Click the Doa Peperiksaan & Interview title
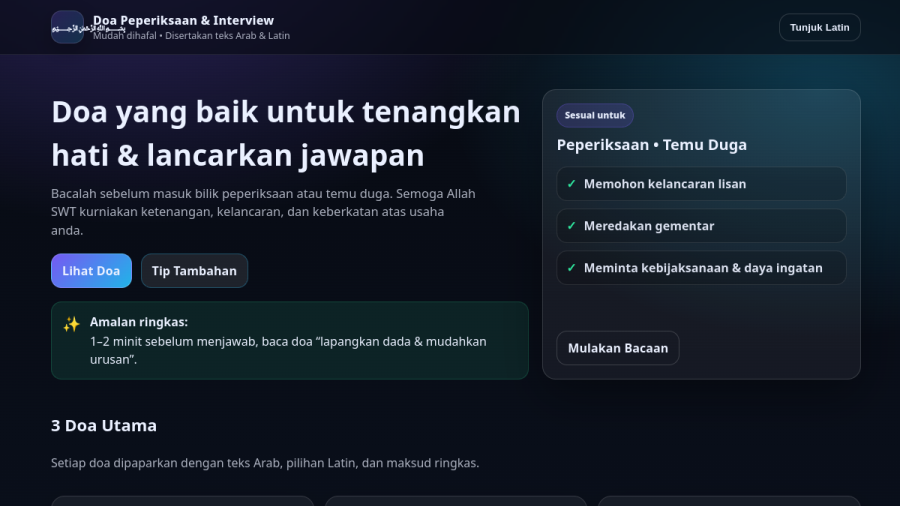 [183, 21]
